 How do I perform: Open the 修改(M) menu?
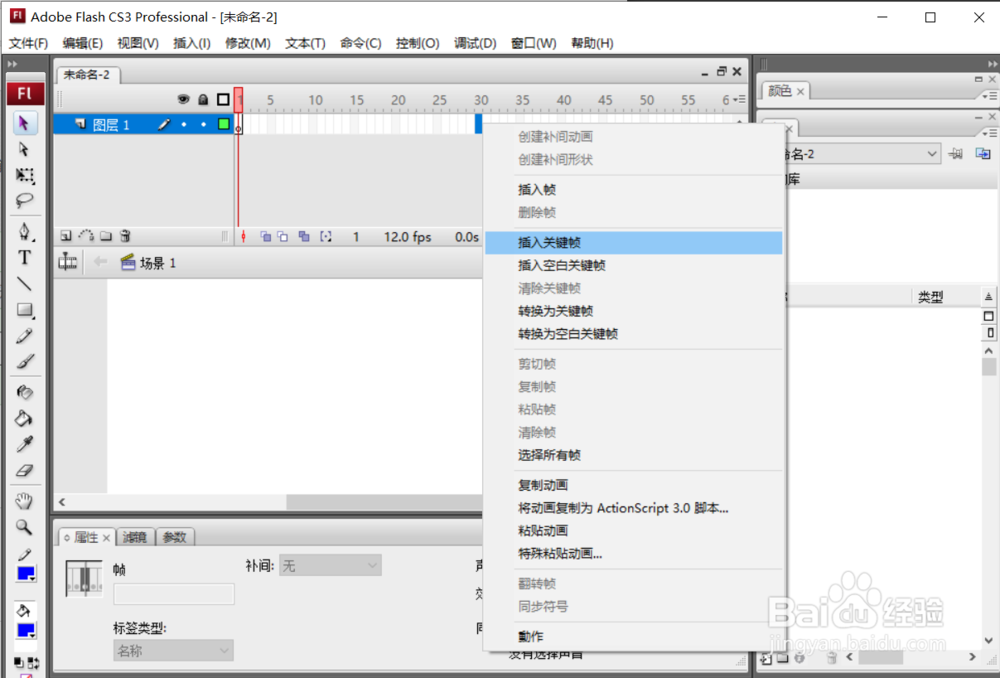click(247, 43)
